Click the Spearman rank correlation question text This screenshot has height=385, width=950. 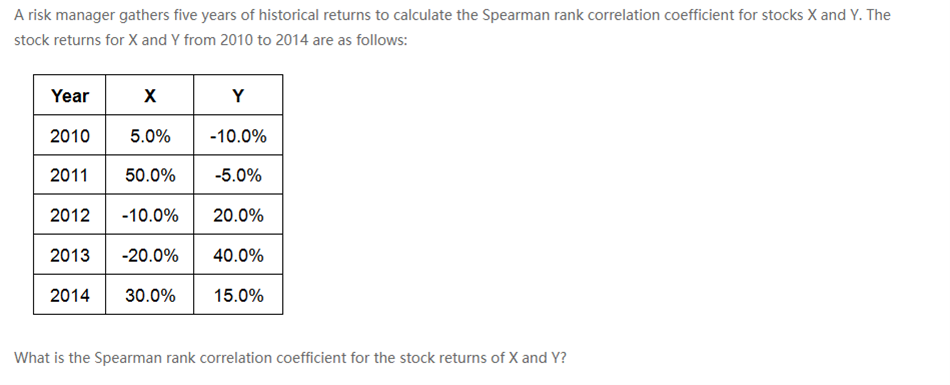tap(290, 358)
